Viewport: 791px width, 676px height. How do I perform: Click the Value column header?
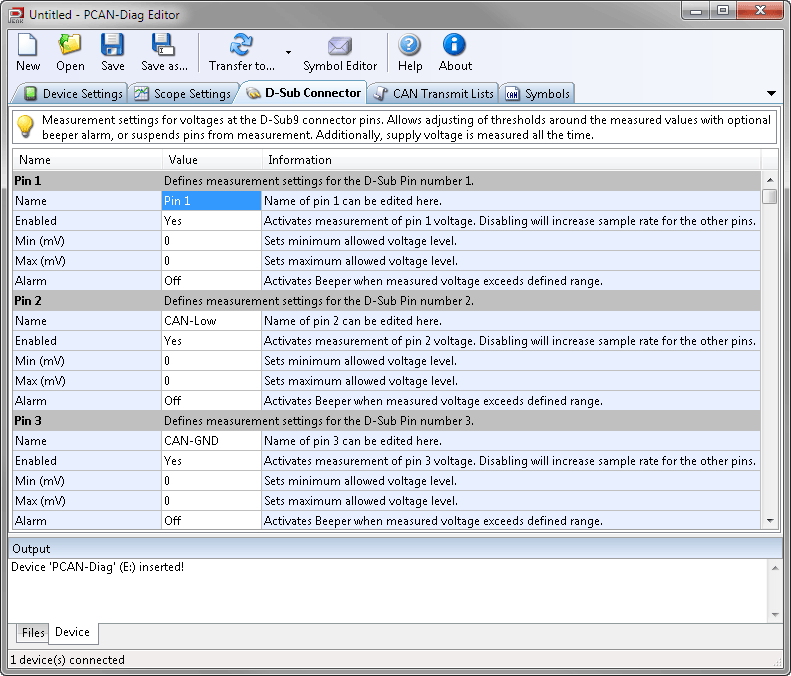pyautogui.click(x=211, y=160)
